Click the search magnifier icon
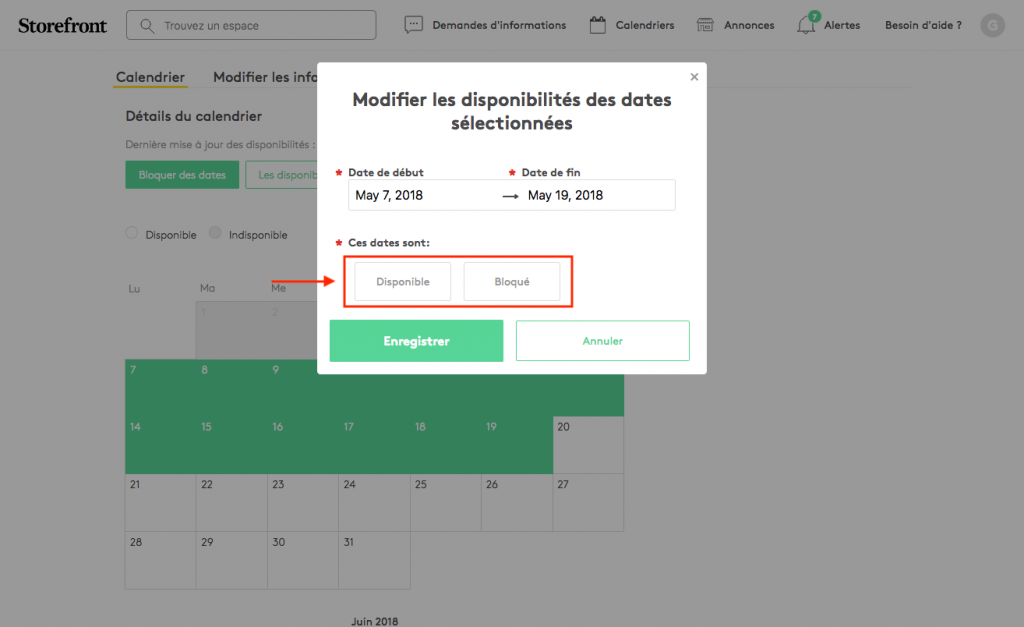Screen dimensions: 1024x627 (x=148, y=25)
